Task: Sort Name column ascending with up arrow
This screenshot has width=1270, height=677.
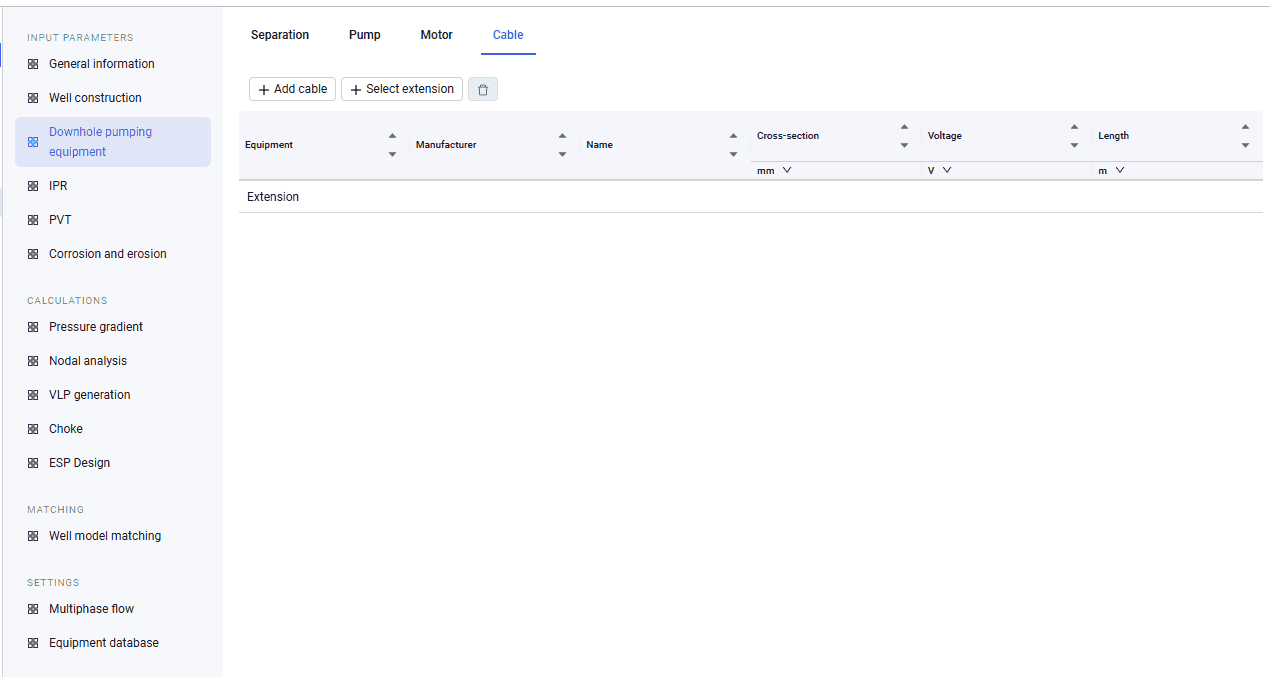Action: [x=733, y=136]
